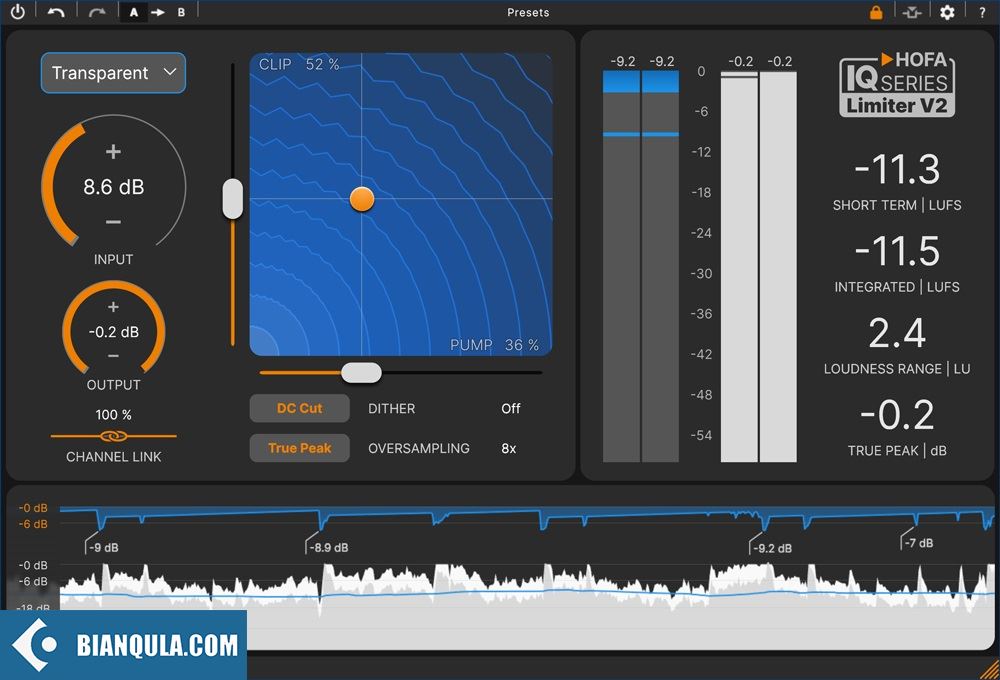Decrease input gain with minus sign
1000x680 pixels.
(x=113, y=222)
